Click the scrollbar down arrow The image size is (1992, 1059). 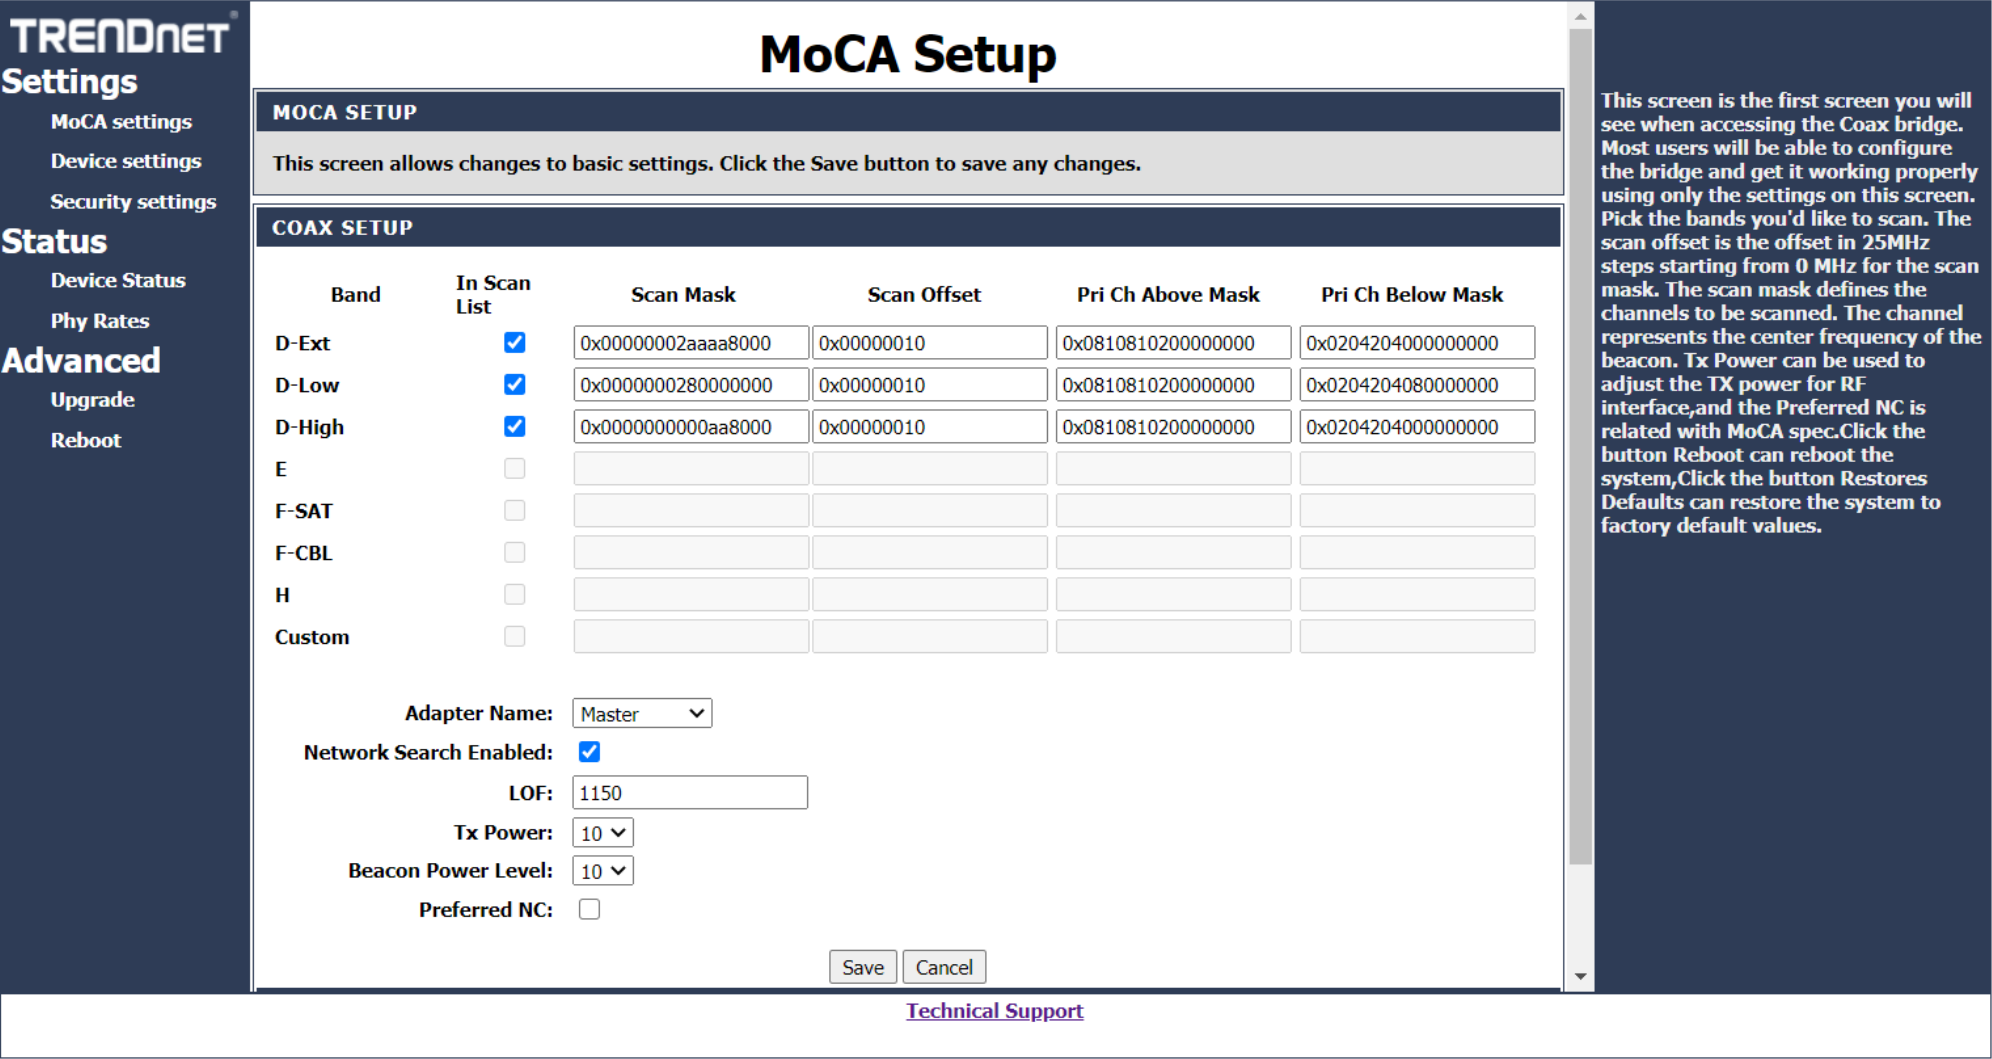point(1580,976)
